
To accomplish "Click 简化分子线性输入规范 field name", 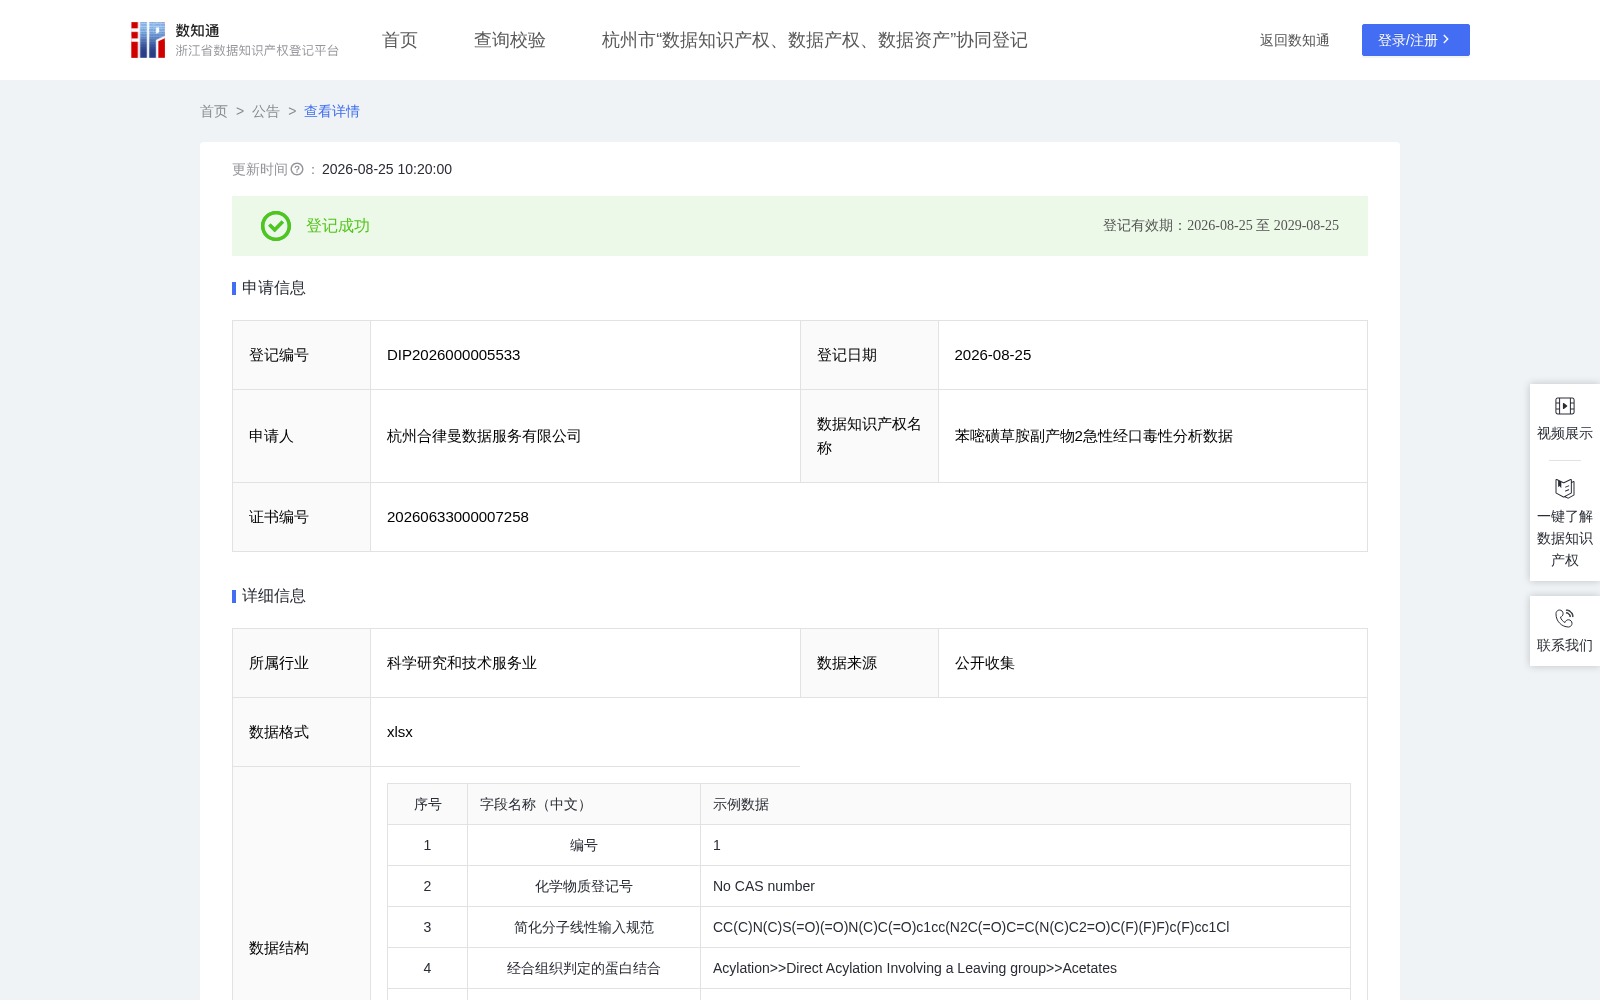I will coord(584,927).
